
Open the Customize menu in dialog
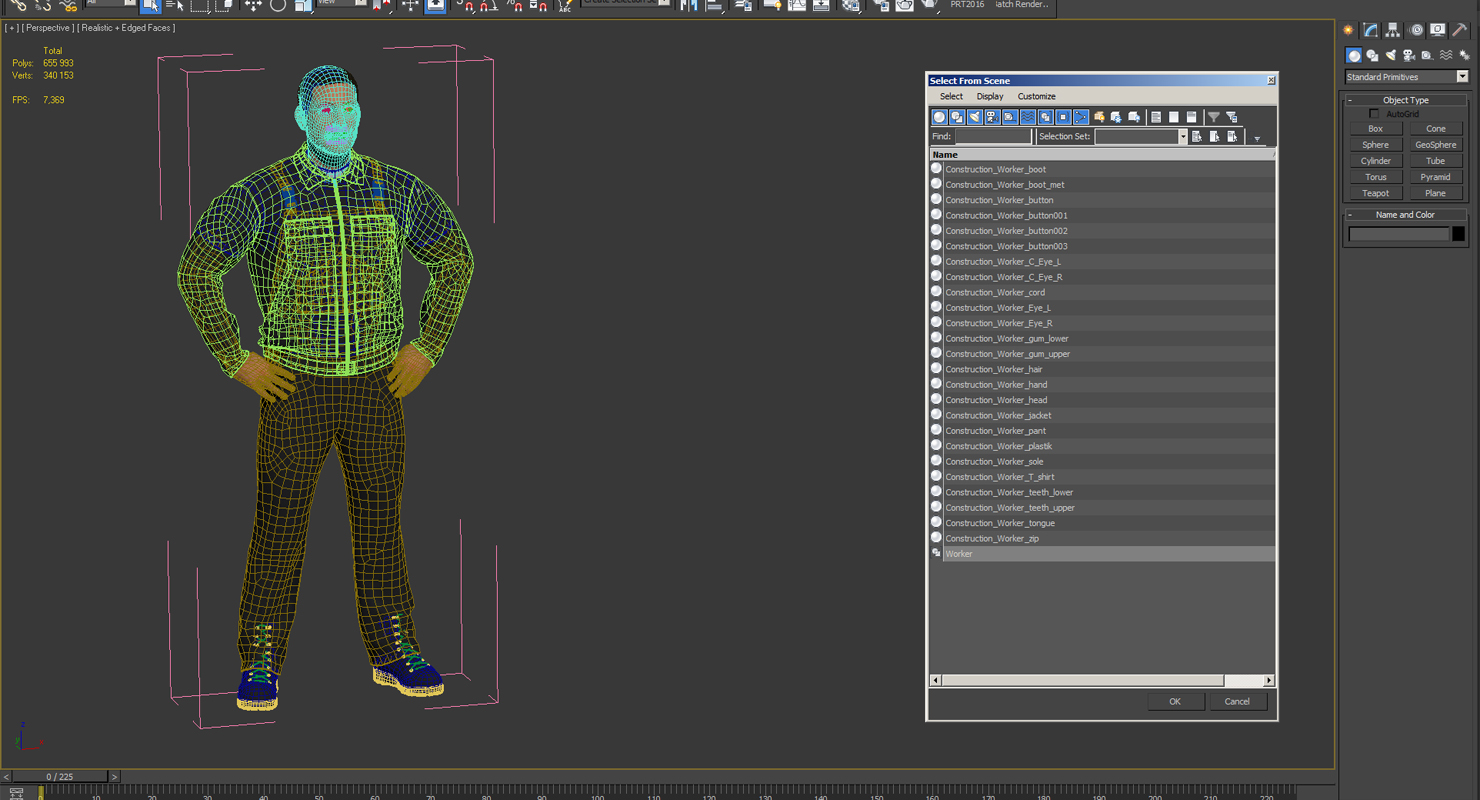click(x=1036, y=97)
